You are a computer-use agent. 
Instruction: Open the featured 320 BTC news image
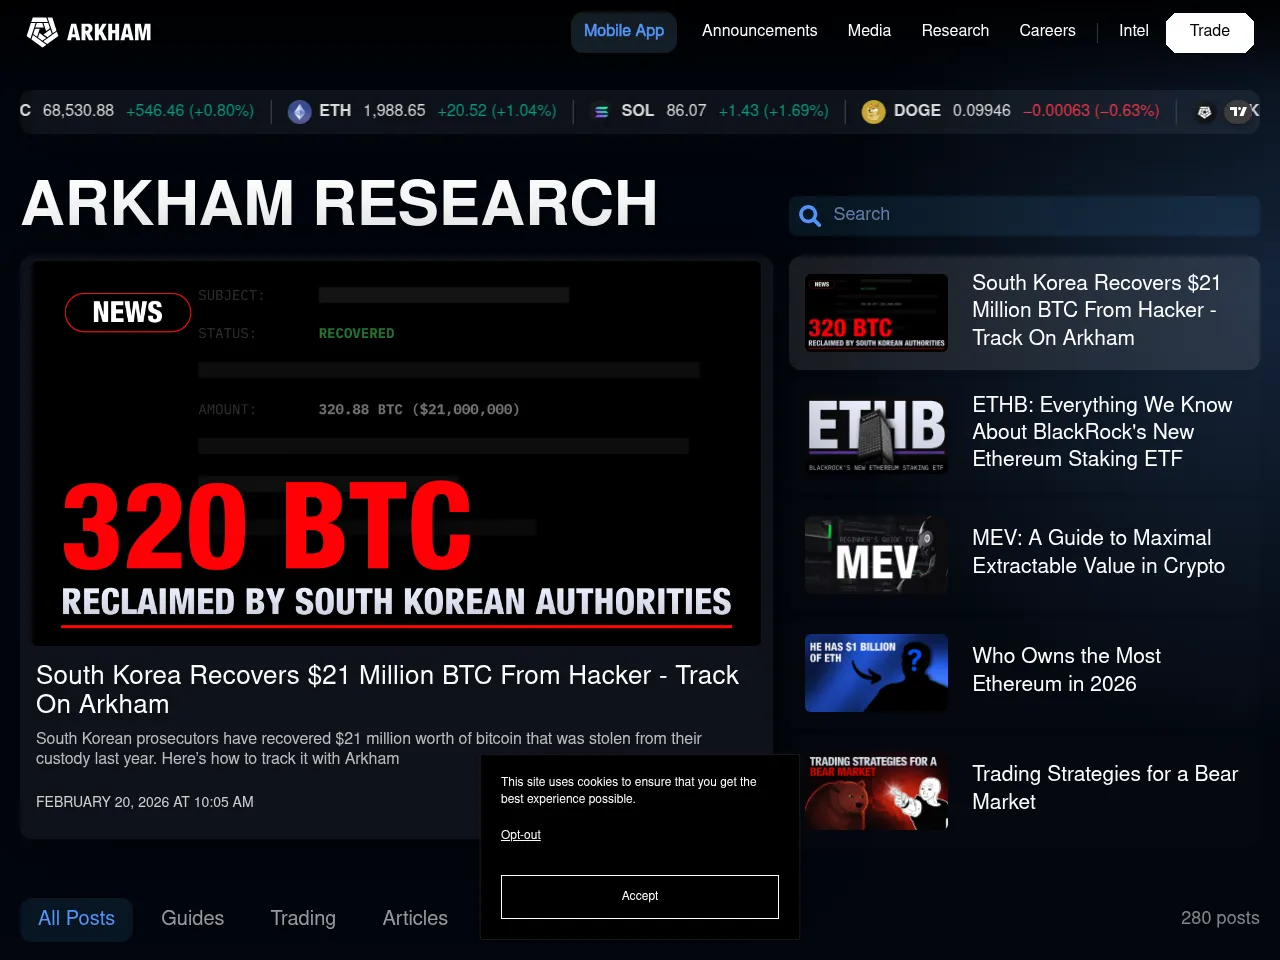point(396,454)
